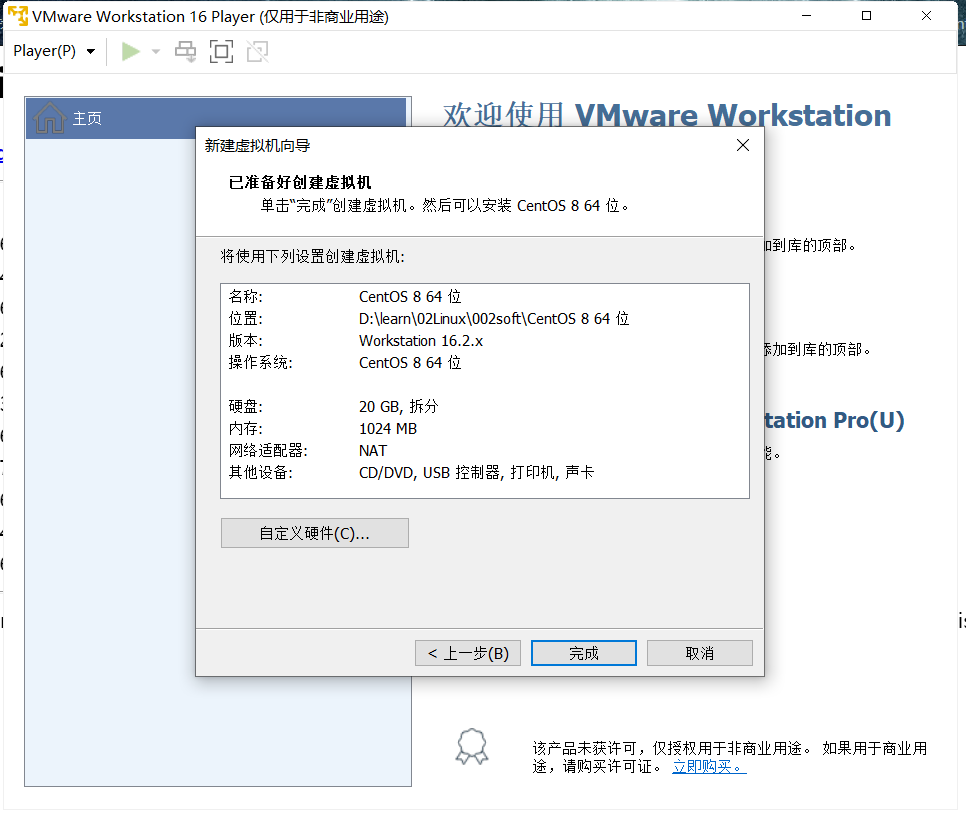Viewport: 966px width, 824px height.
Task: Click the memory value 1024 MB
Action: (x=388, y=429)
